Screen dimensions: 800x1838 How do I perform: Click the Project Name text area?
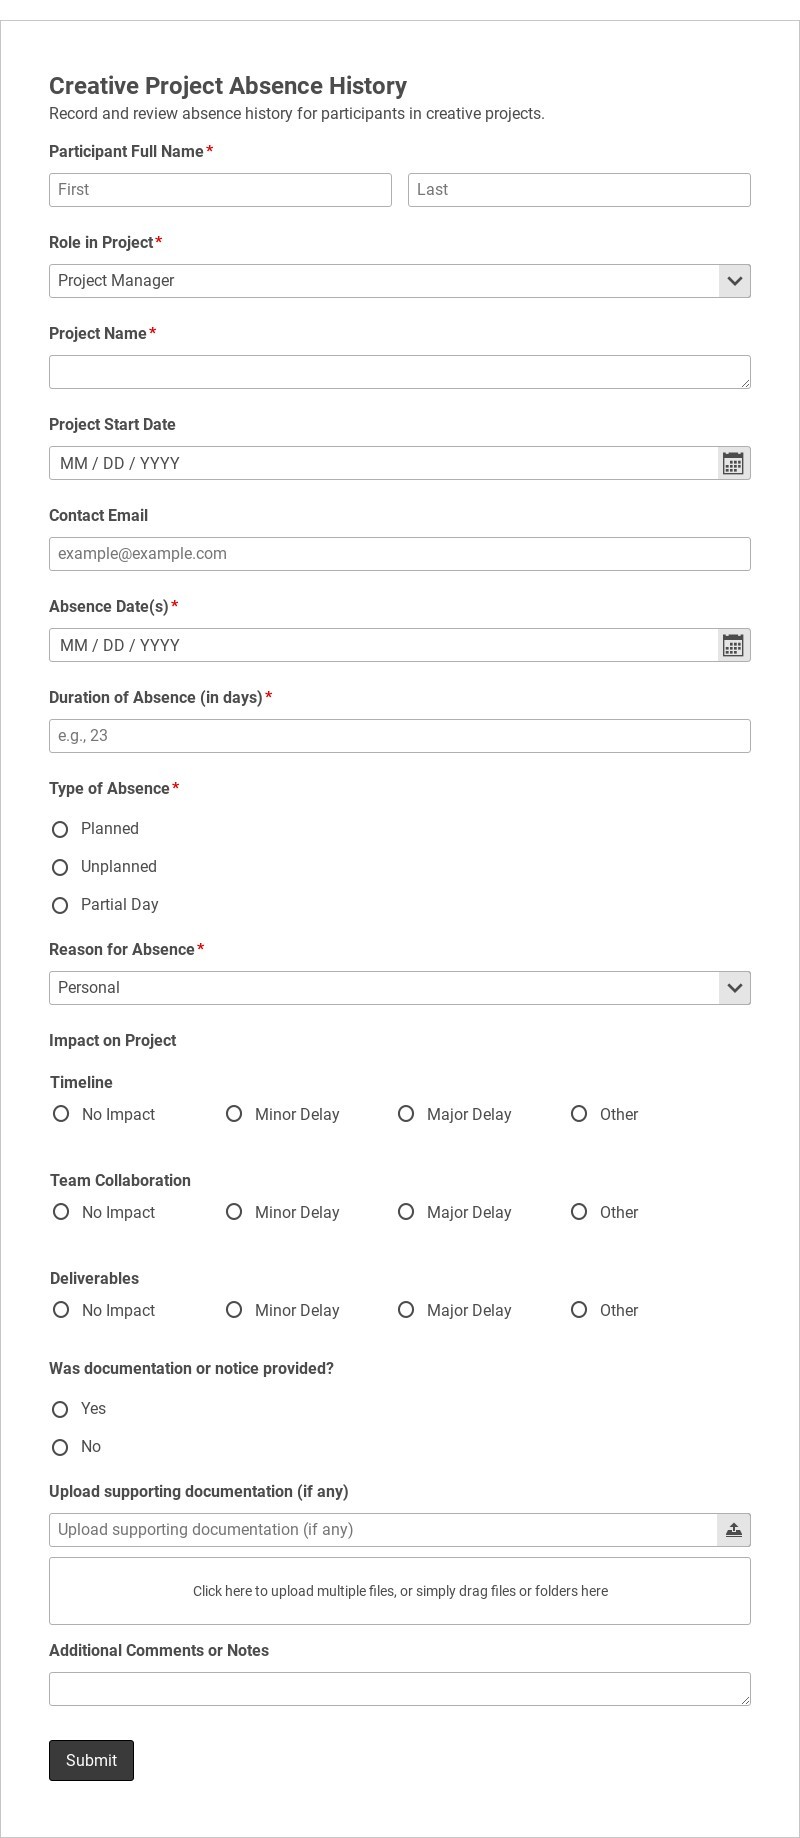click(400, 372)
